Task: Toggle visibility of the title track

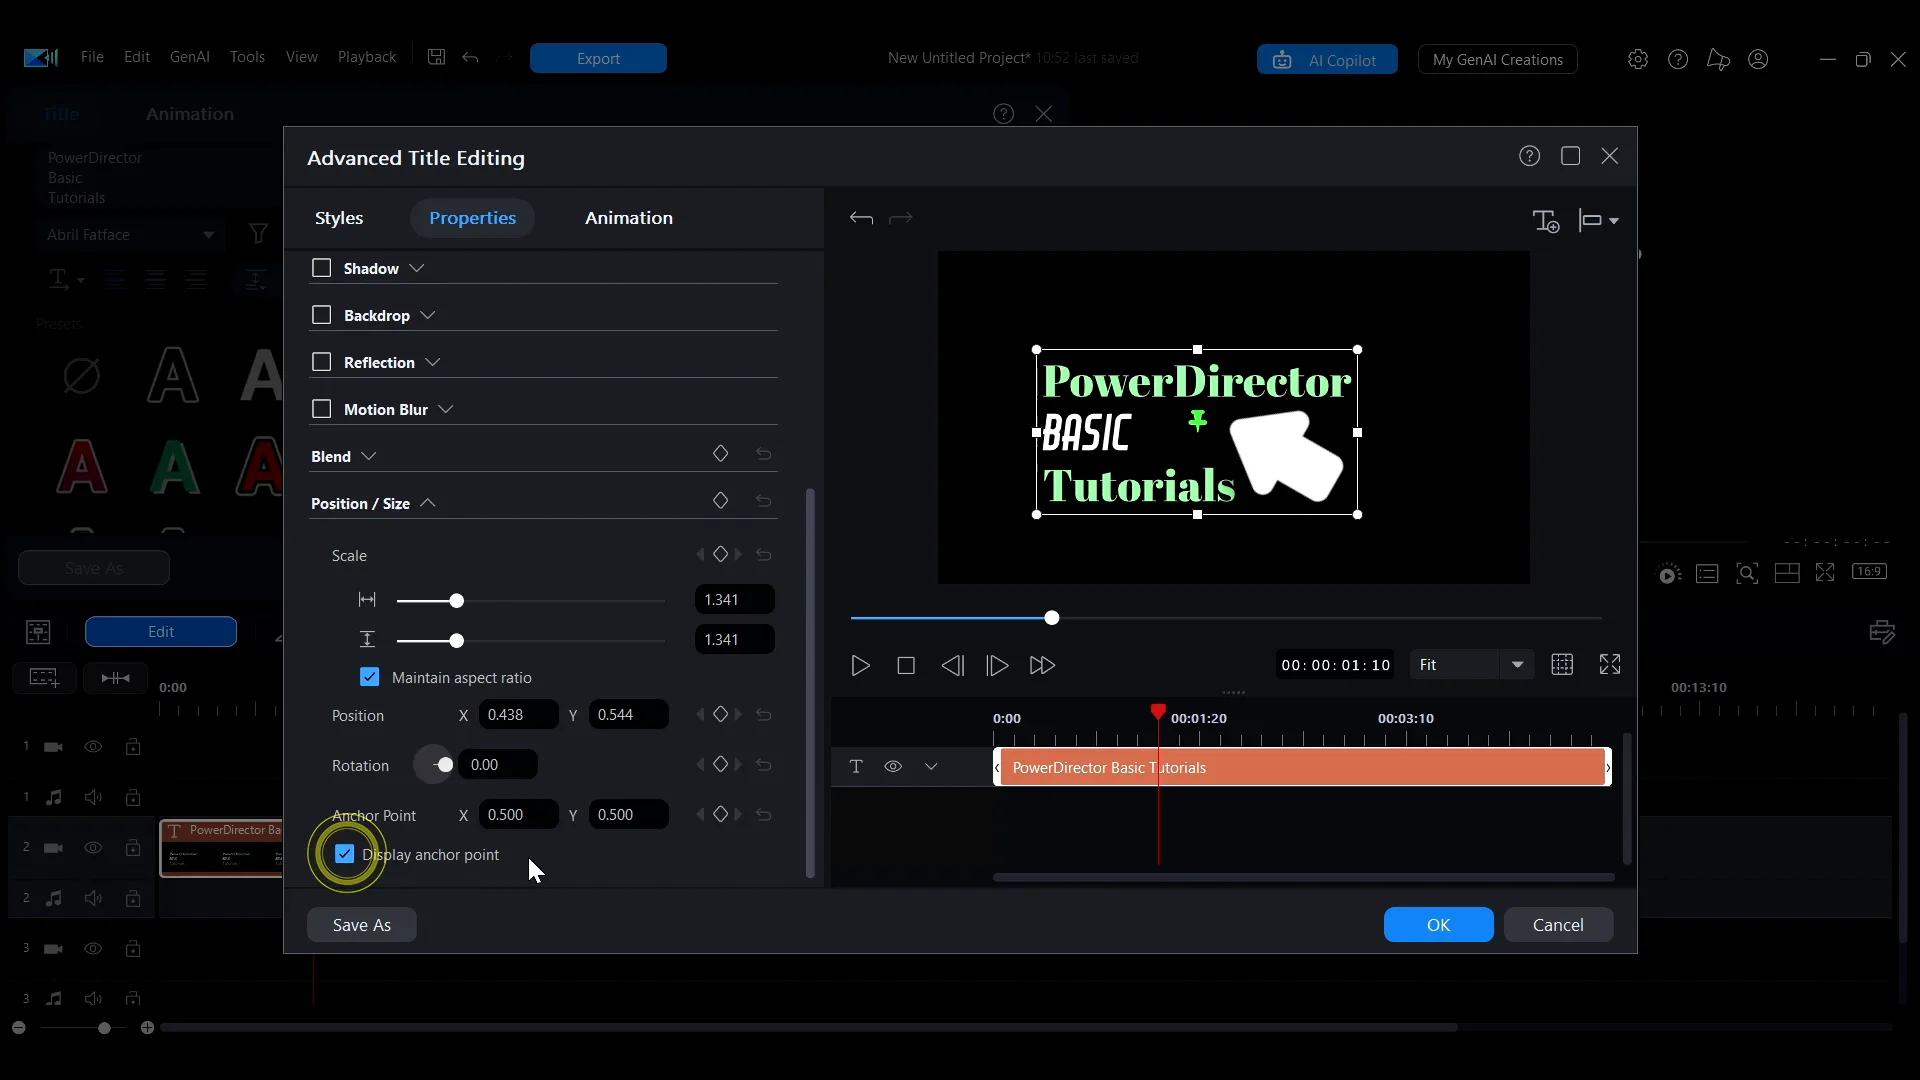Action: [x=893, y=767]
